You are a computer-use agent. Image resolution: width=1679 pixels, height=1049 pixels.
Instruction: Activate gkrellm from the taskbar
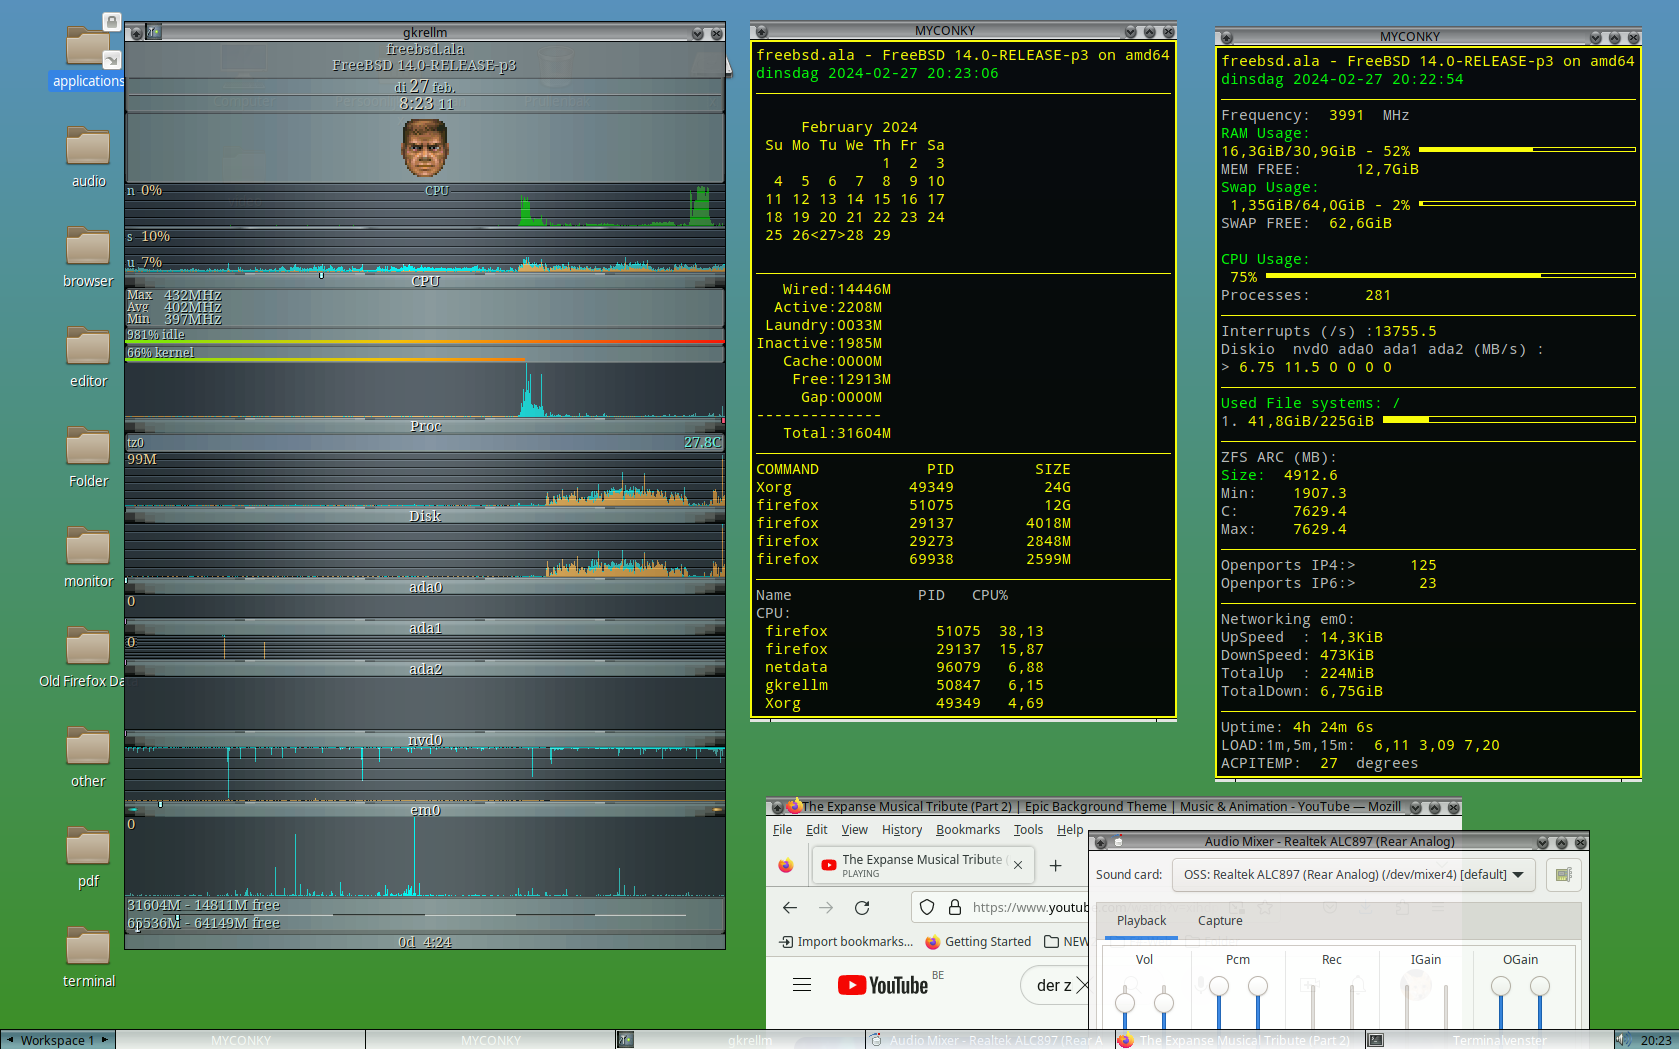tap(740, 1040)
